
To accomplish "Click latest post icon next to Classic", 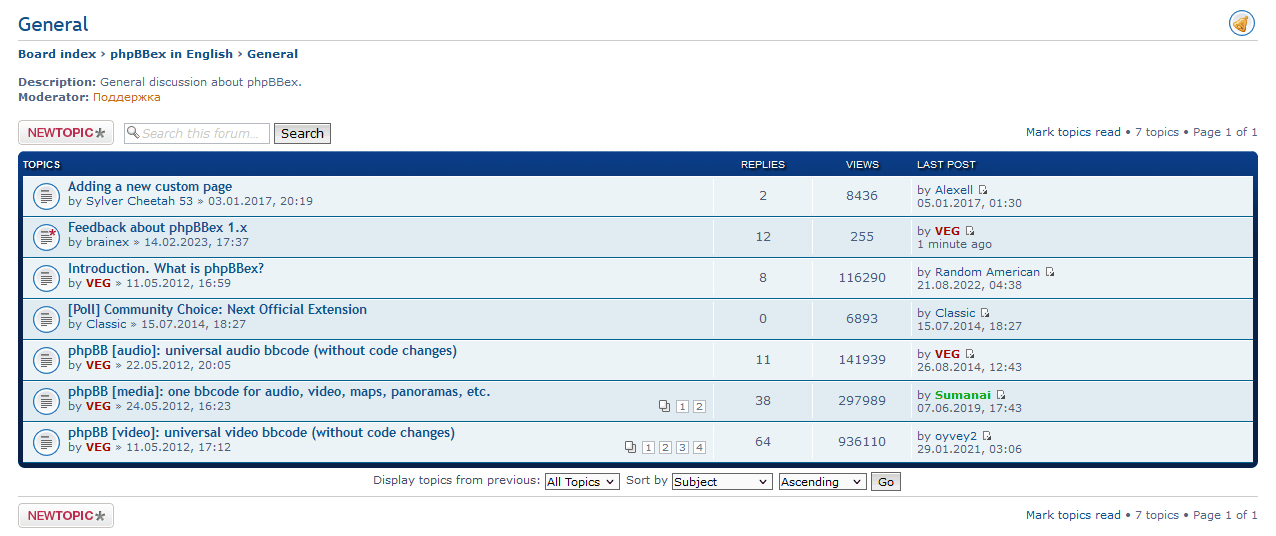I will tap(985, 313).
